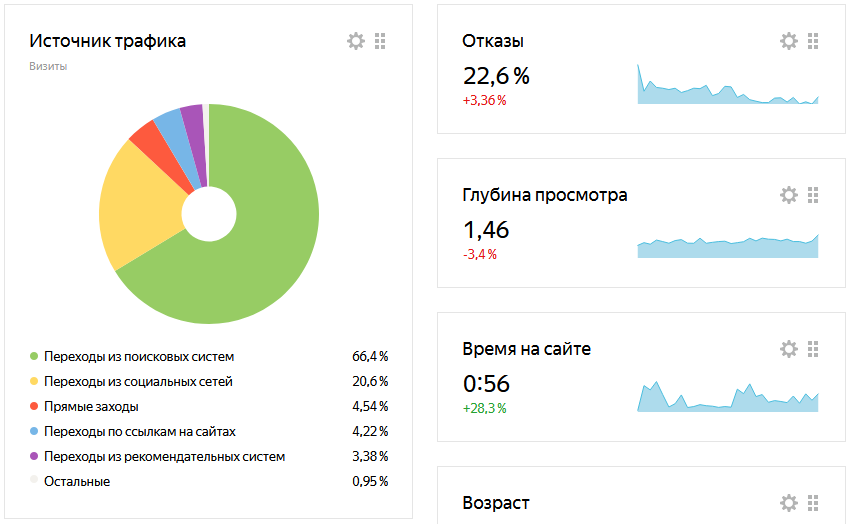Select legend item Остальные

[77, 482]
